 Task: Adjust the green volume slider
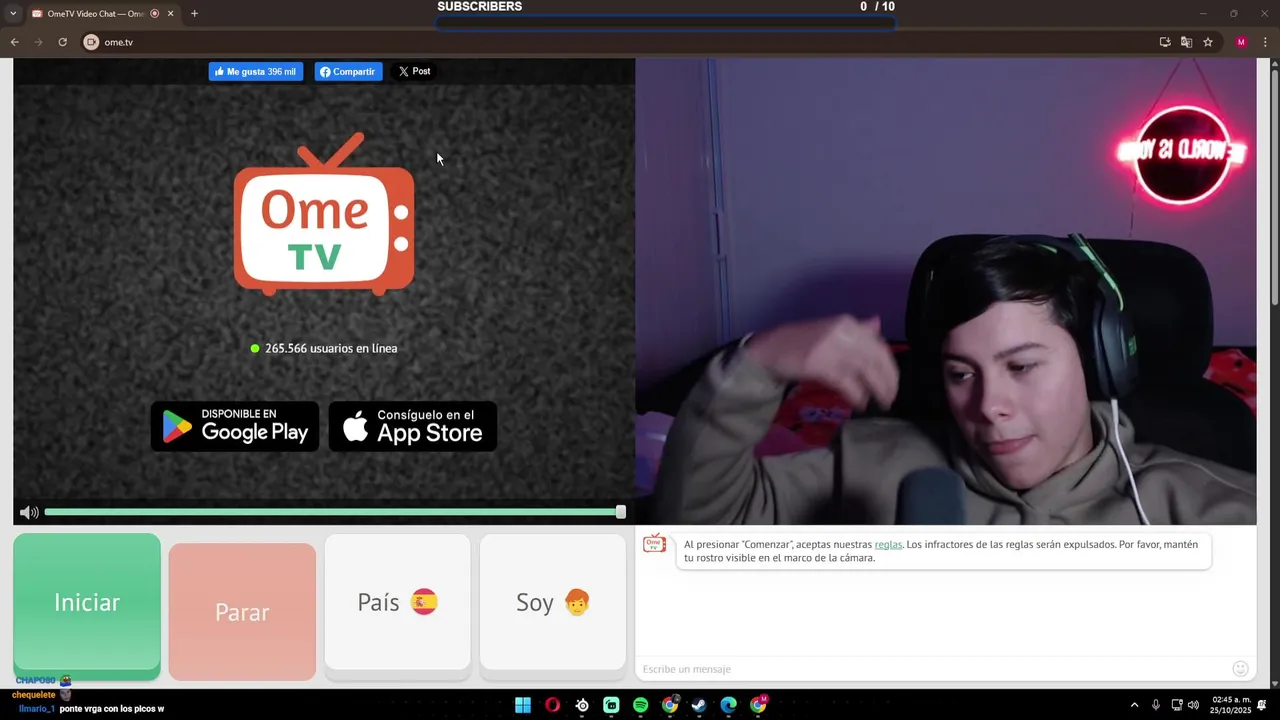tap(335, 512)
